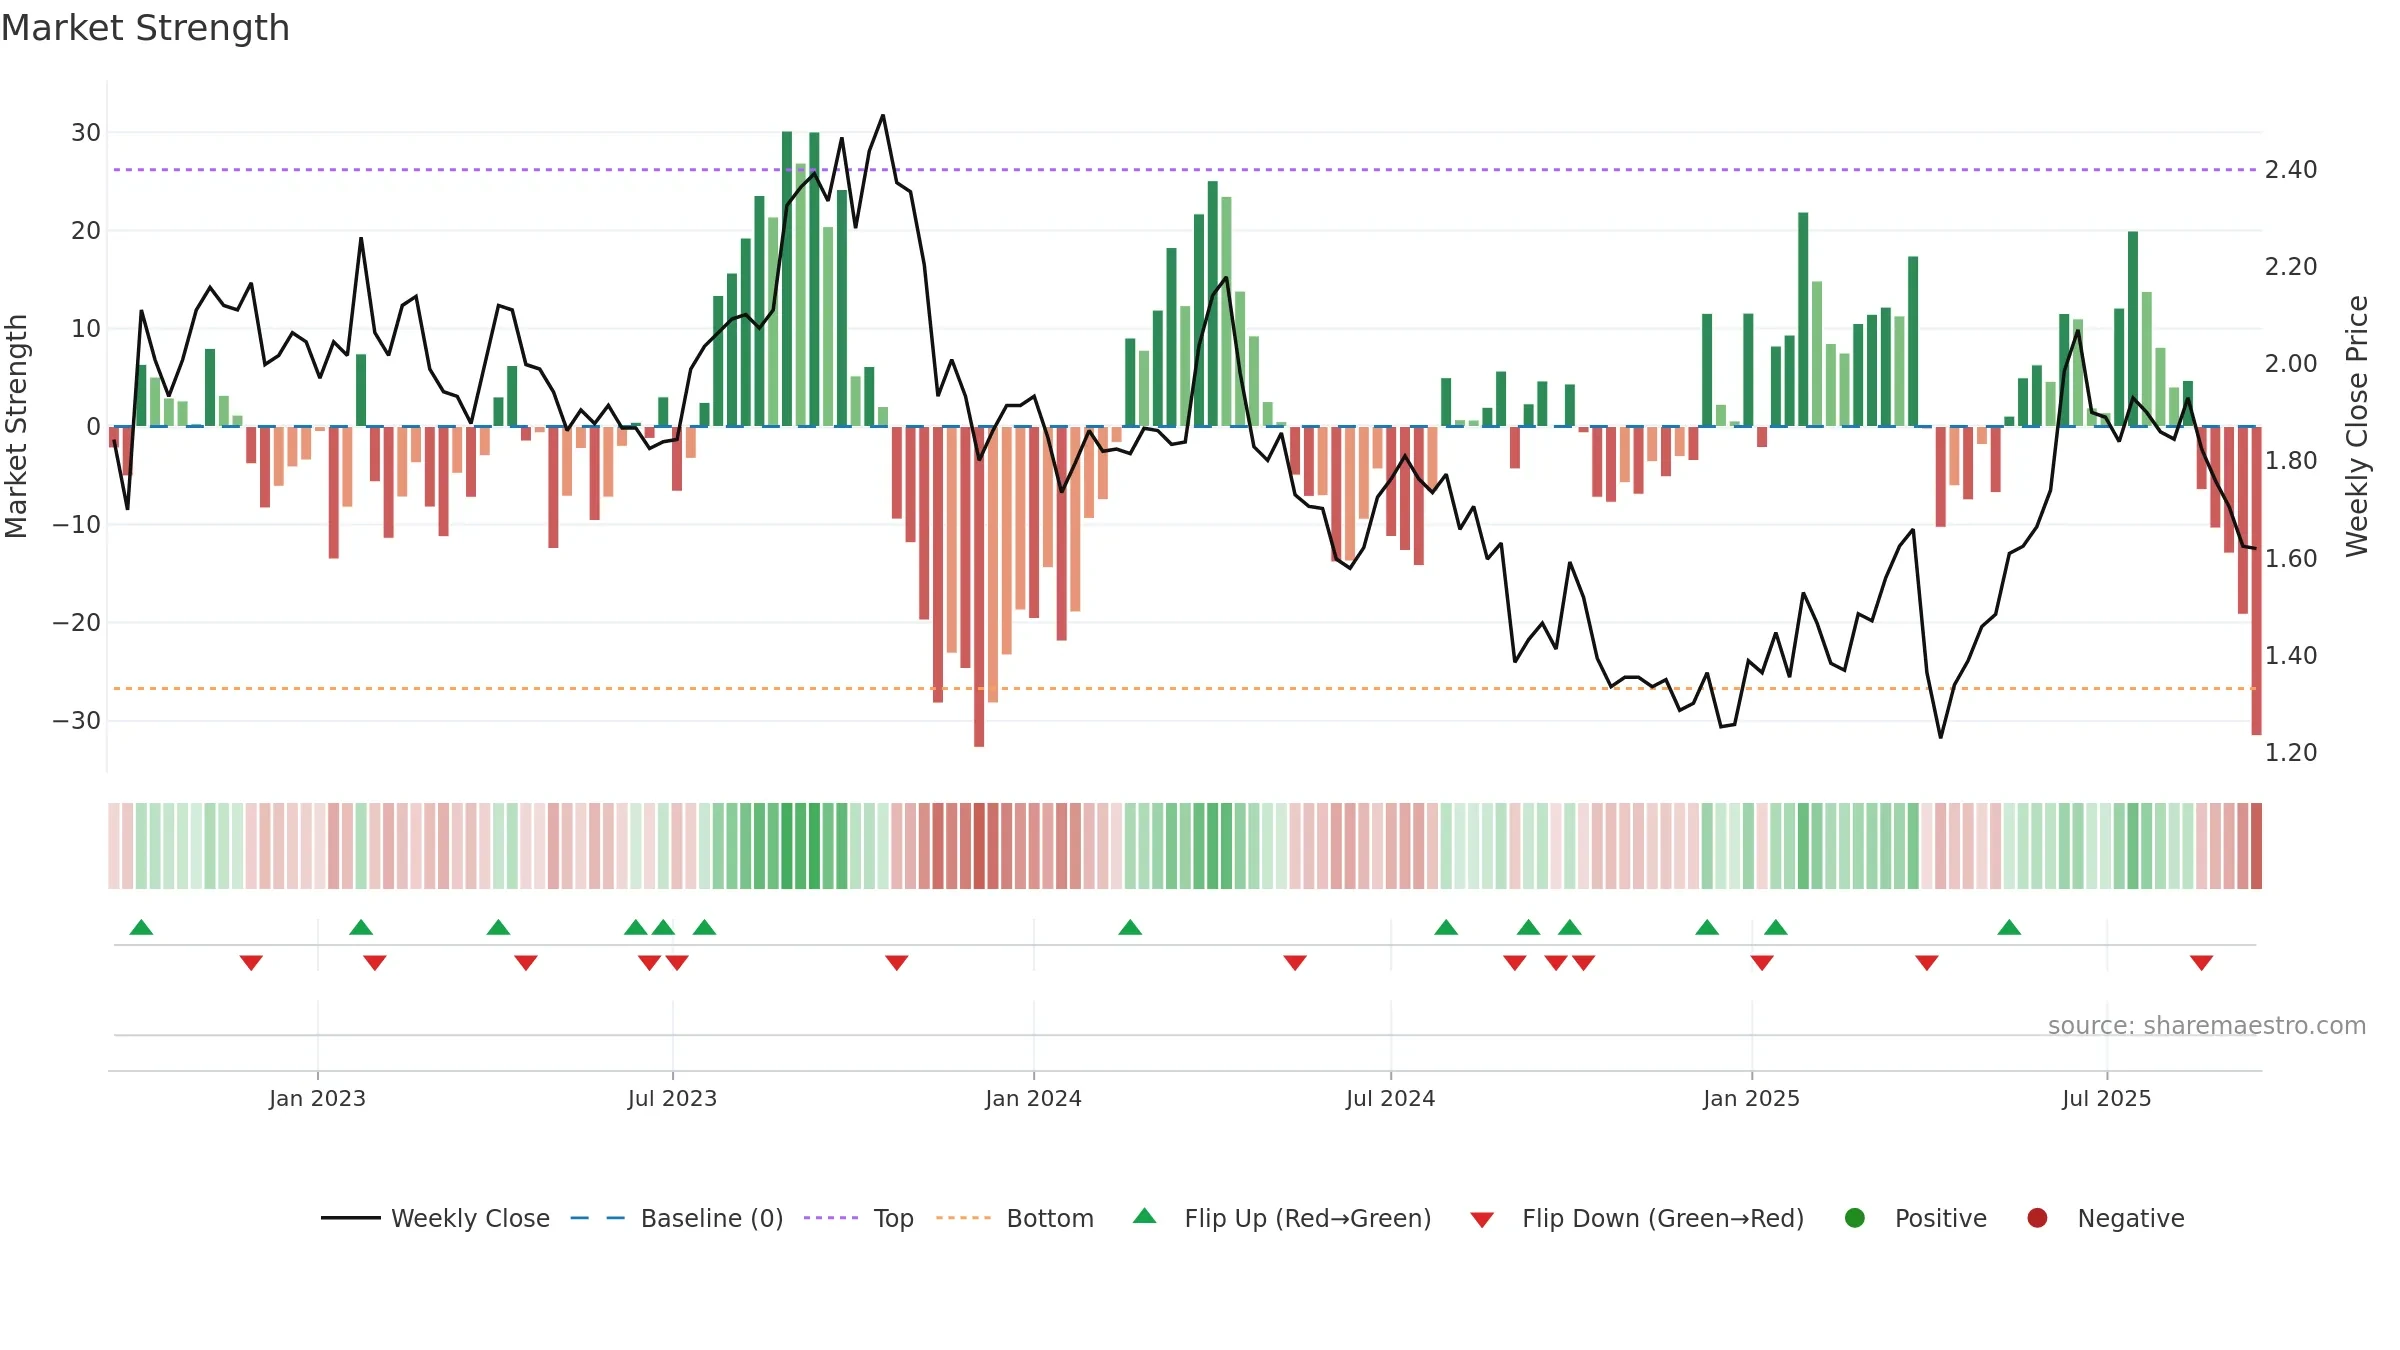Click the 20 tick on left axis
Screen dimensions: 2400x1350
point(86,230)
